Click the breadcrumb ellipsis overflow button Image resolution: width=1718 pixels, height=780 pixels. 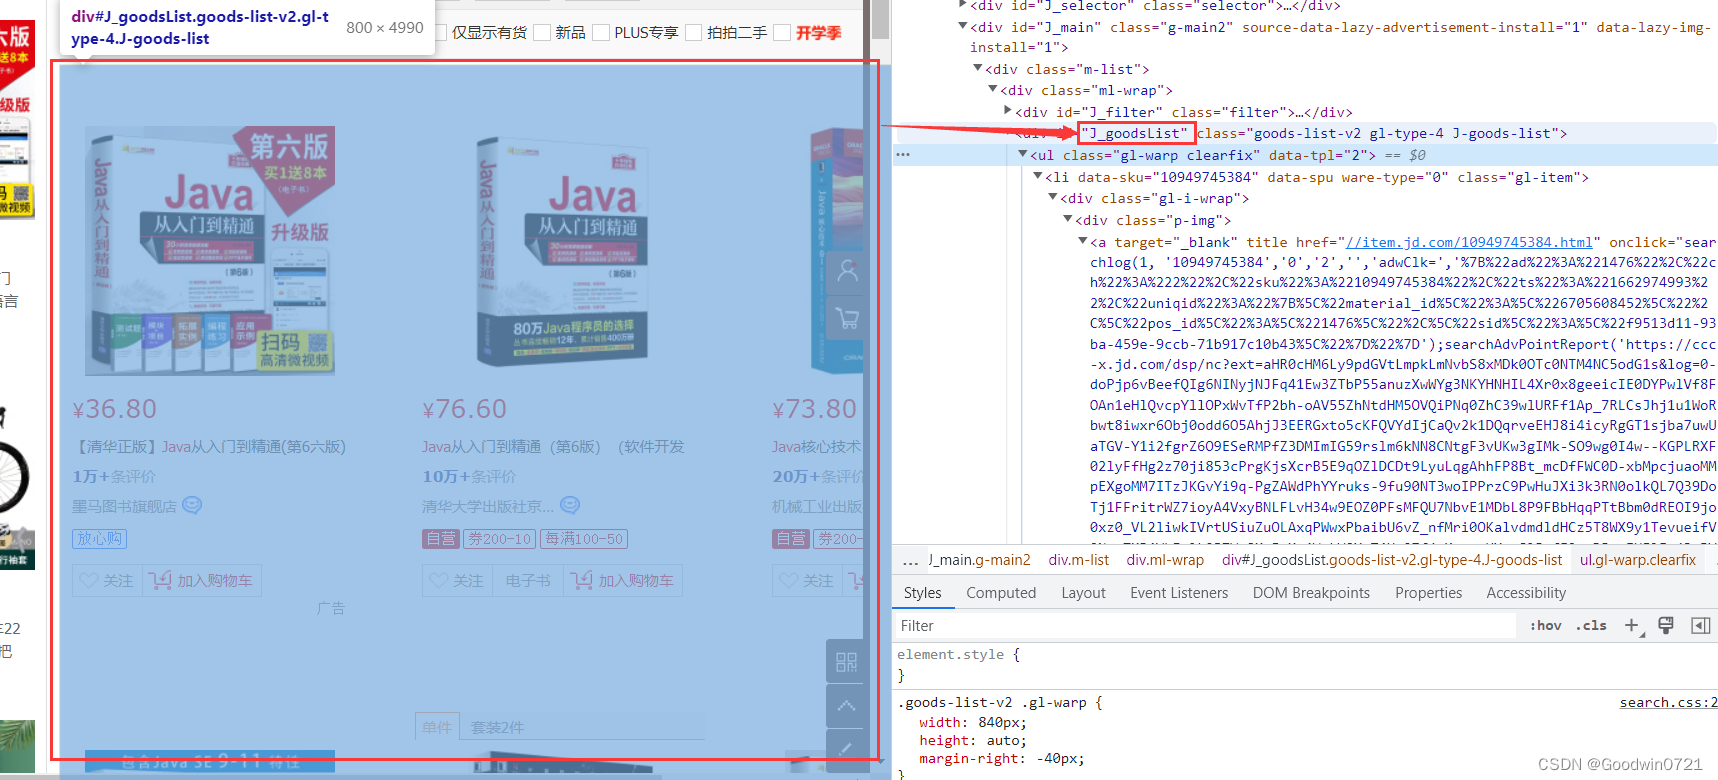(910, 560)
